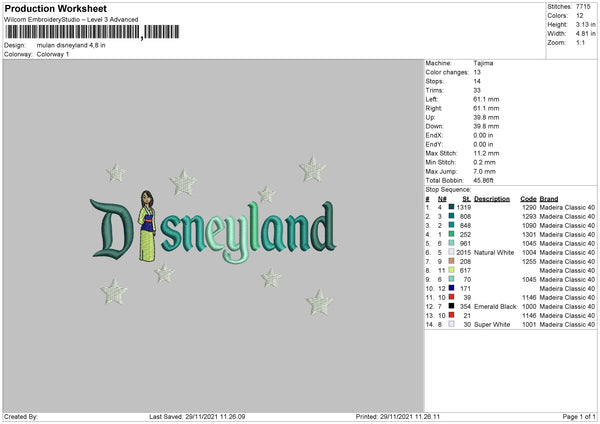Select the Color changes value 13

click(x=477, y=72)
